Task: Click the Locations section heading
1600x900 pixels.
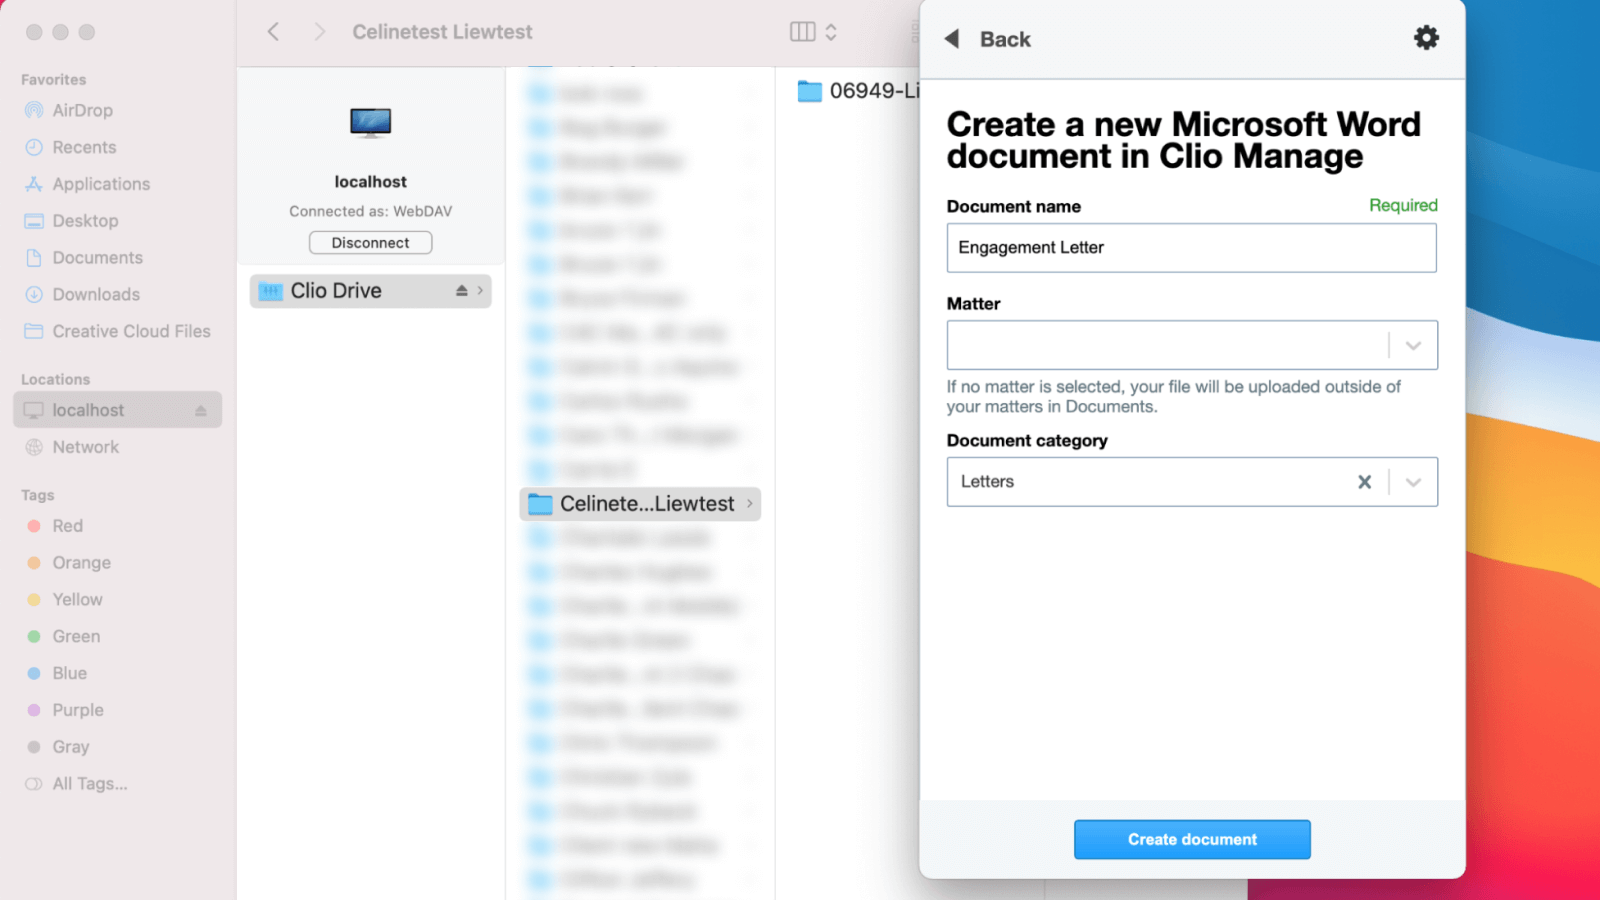Action: pos(55,380)
